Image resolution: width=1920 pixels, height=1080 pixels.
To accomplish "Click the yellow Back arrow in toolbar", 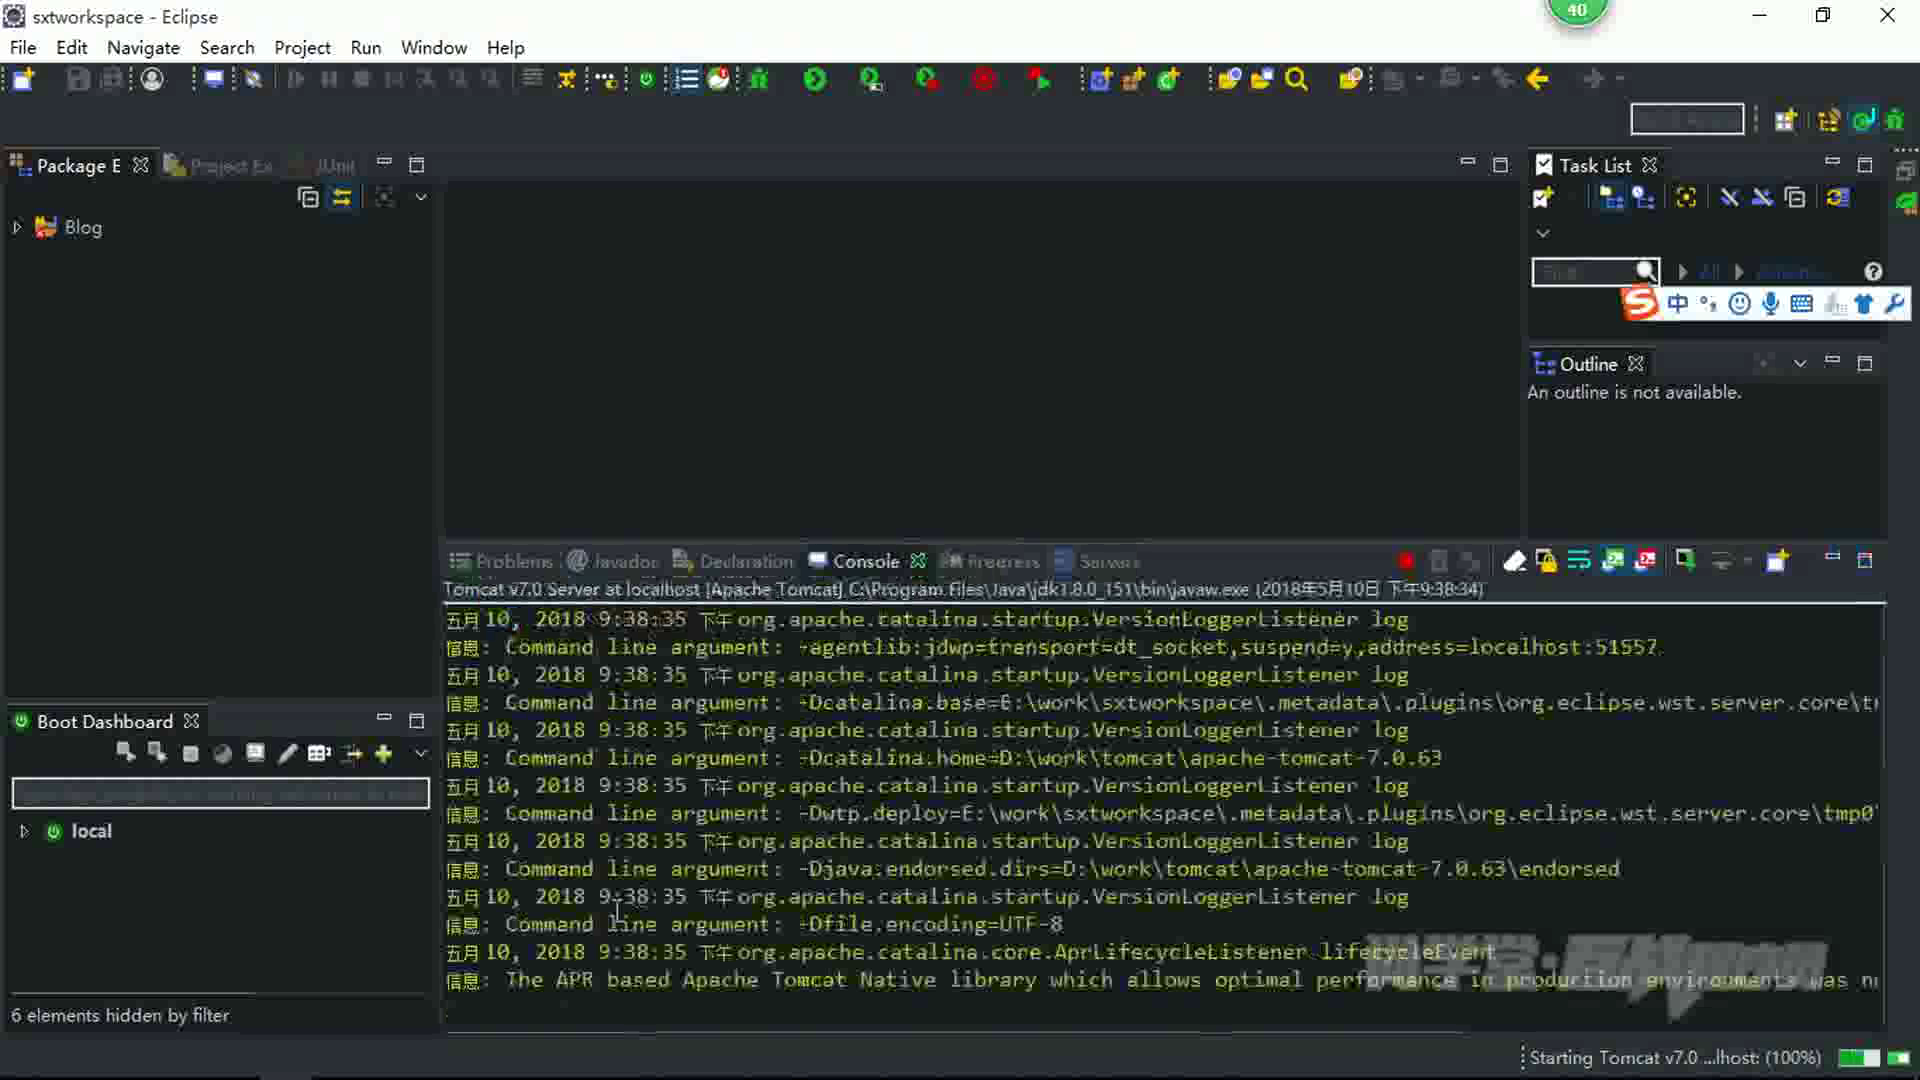I will 1538,79.
